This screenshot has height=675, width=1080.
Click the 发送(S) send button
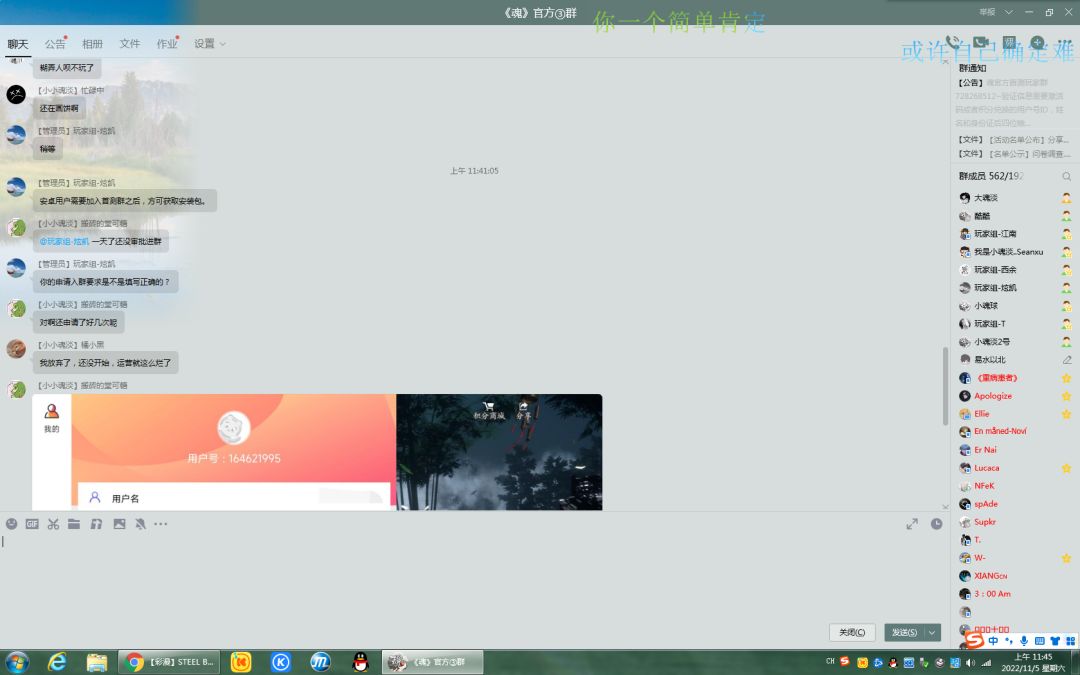pyautogui.click(x=904, y=632)
